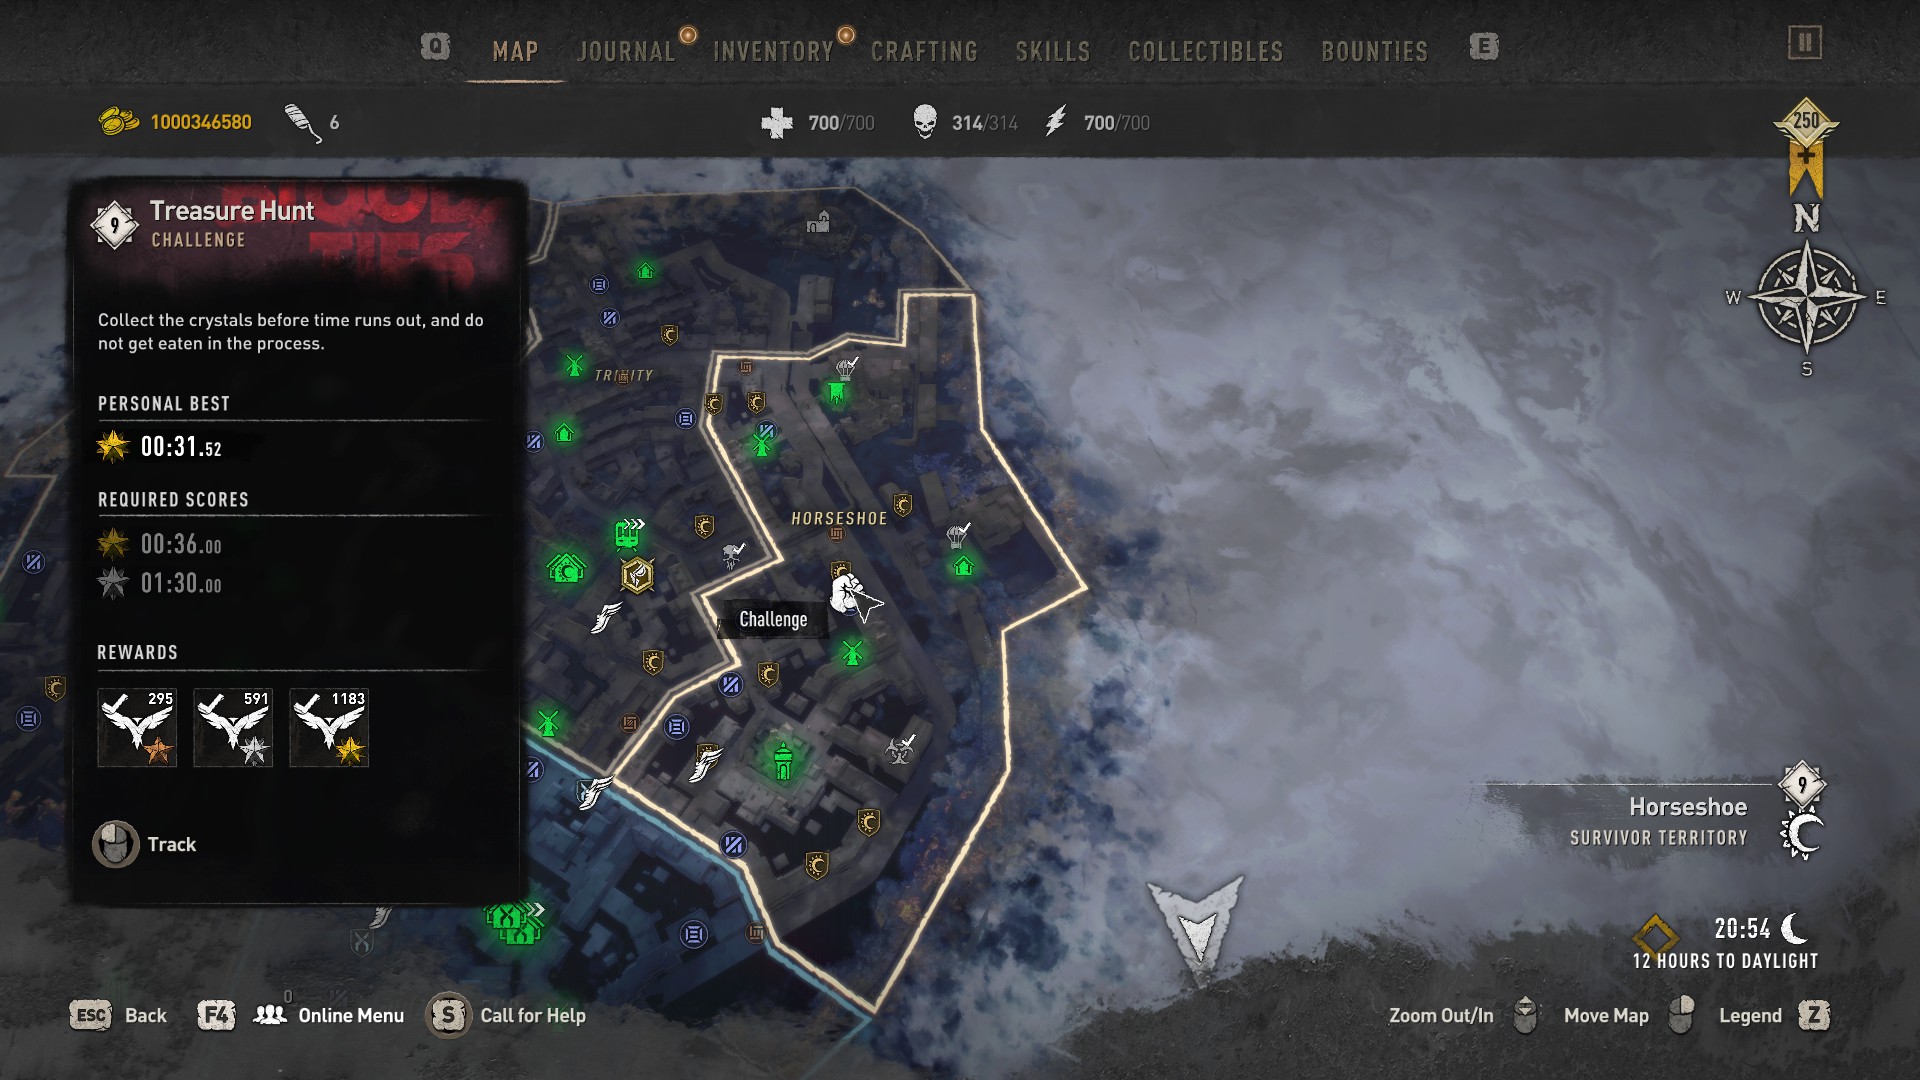Viewport: 1920px width, 1080px height.
Task: Go to the Bounties tab
Action: pyautogui.click(x=1374, y=51)
